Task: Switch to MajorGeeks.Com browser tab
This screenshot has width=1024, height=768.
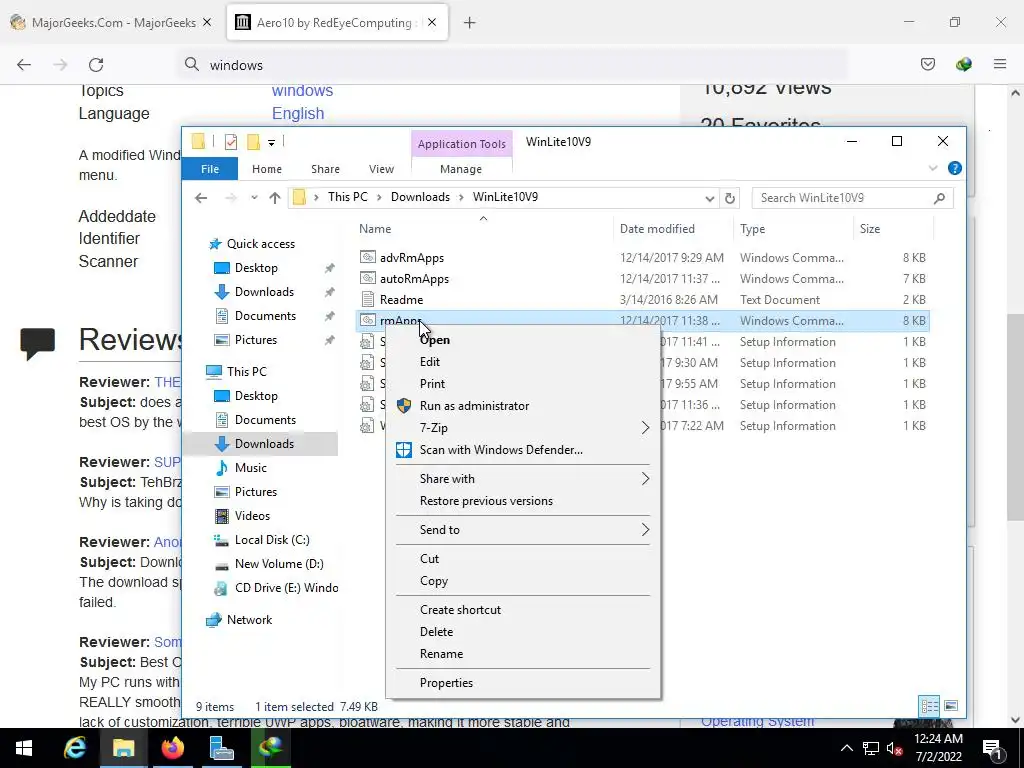Action: pyautogui.click(x=111, y=22)
